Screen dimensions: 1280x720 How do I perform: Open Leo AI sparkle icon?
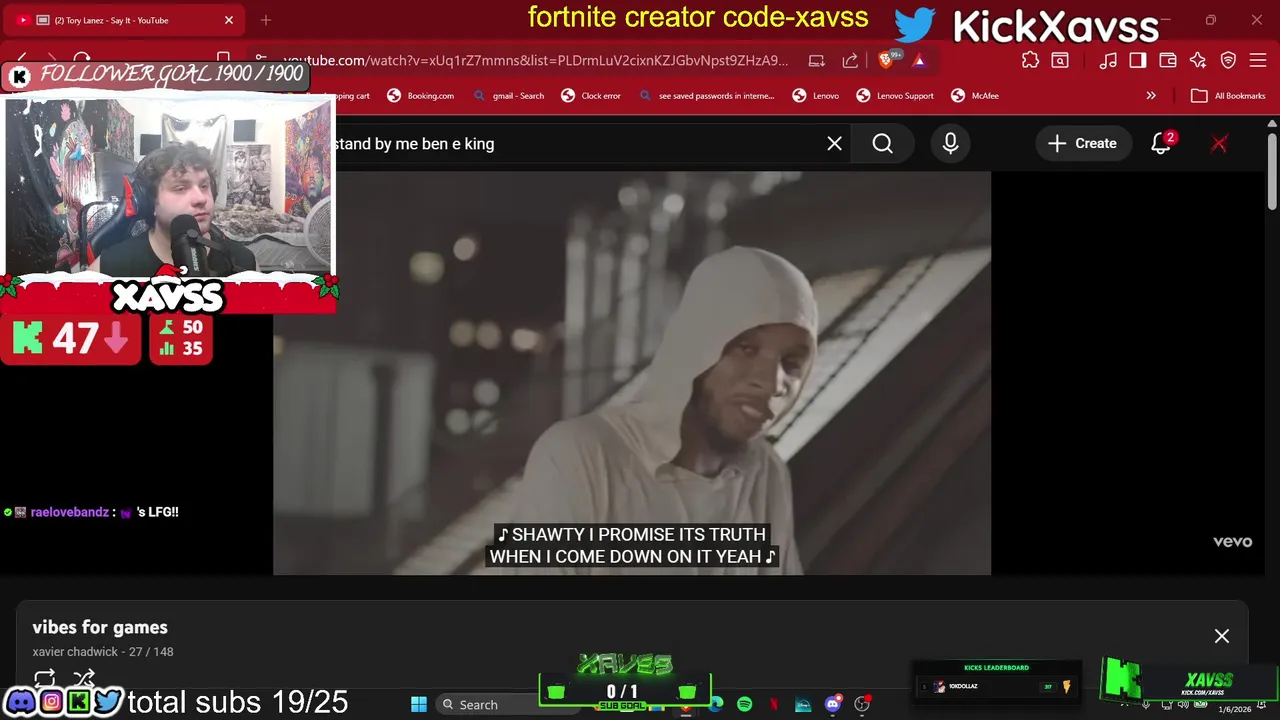point(1198,61)
